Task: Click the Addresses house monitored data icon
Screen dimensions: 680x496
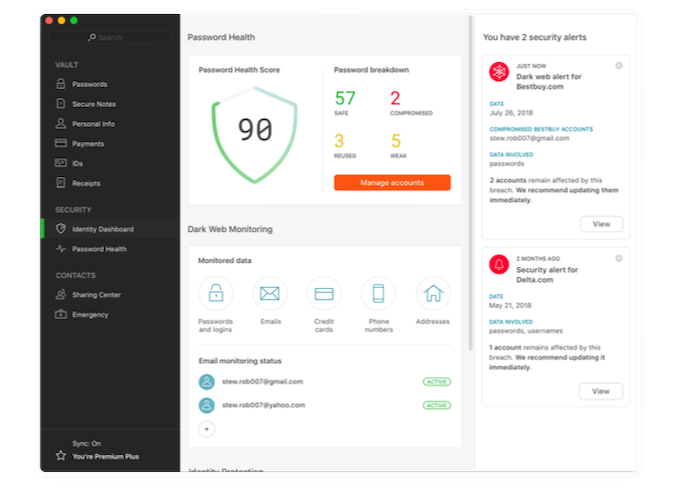Action: click(x=433, y=294)
